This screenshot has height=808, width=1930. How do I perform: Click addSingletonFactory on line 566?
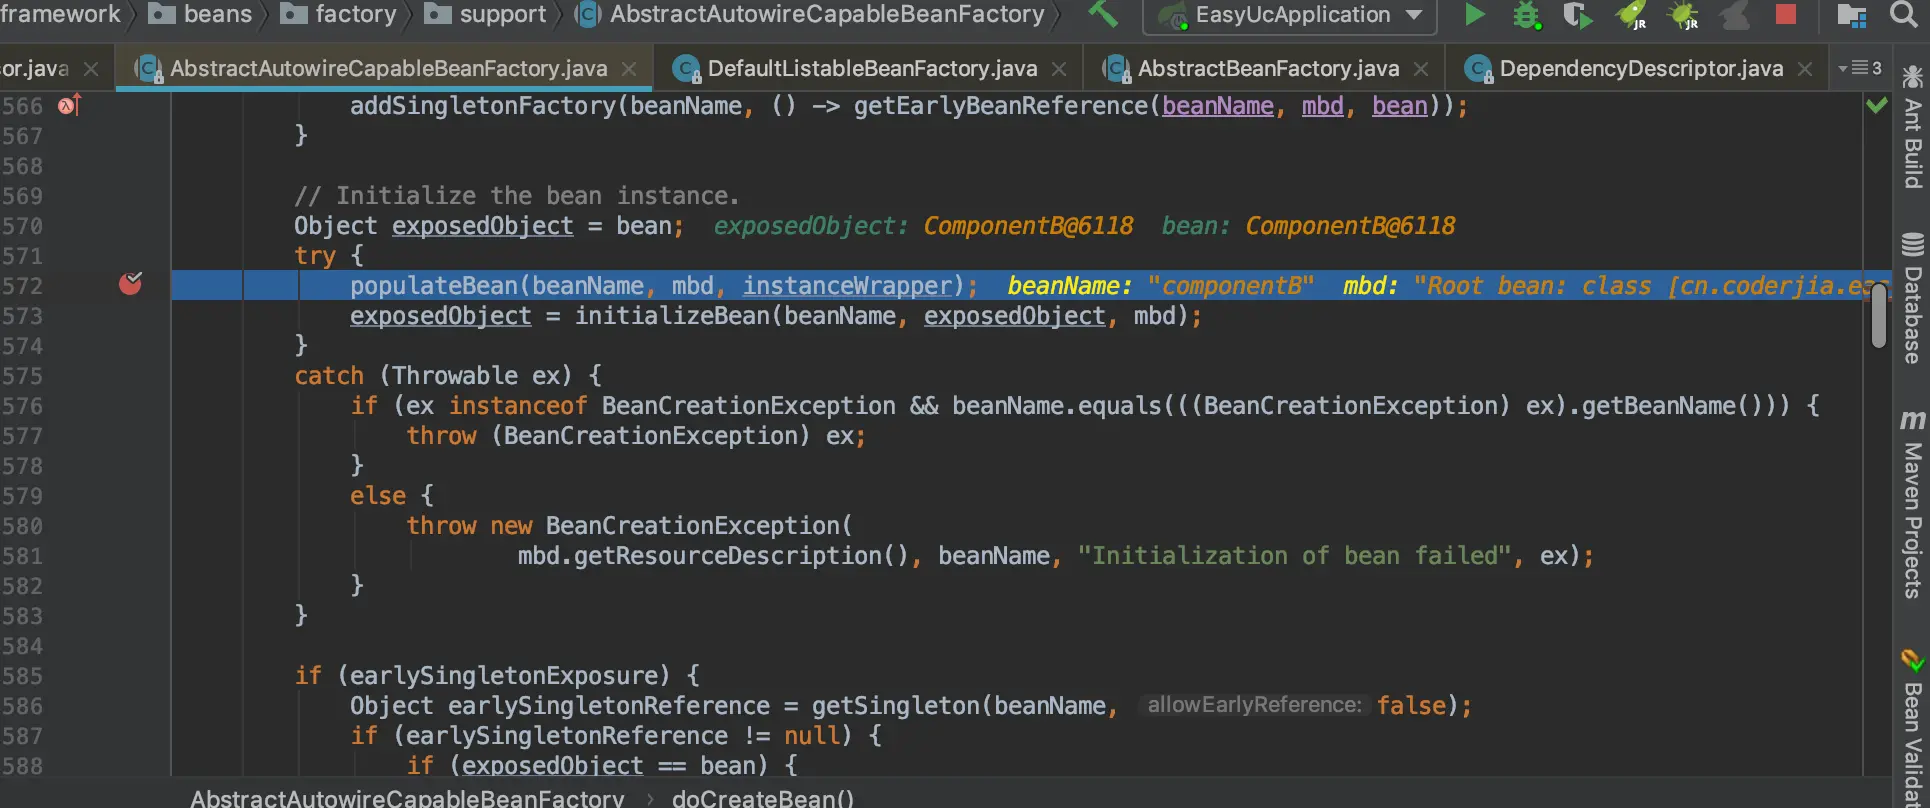pos(482,106)
